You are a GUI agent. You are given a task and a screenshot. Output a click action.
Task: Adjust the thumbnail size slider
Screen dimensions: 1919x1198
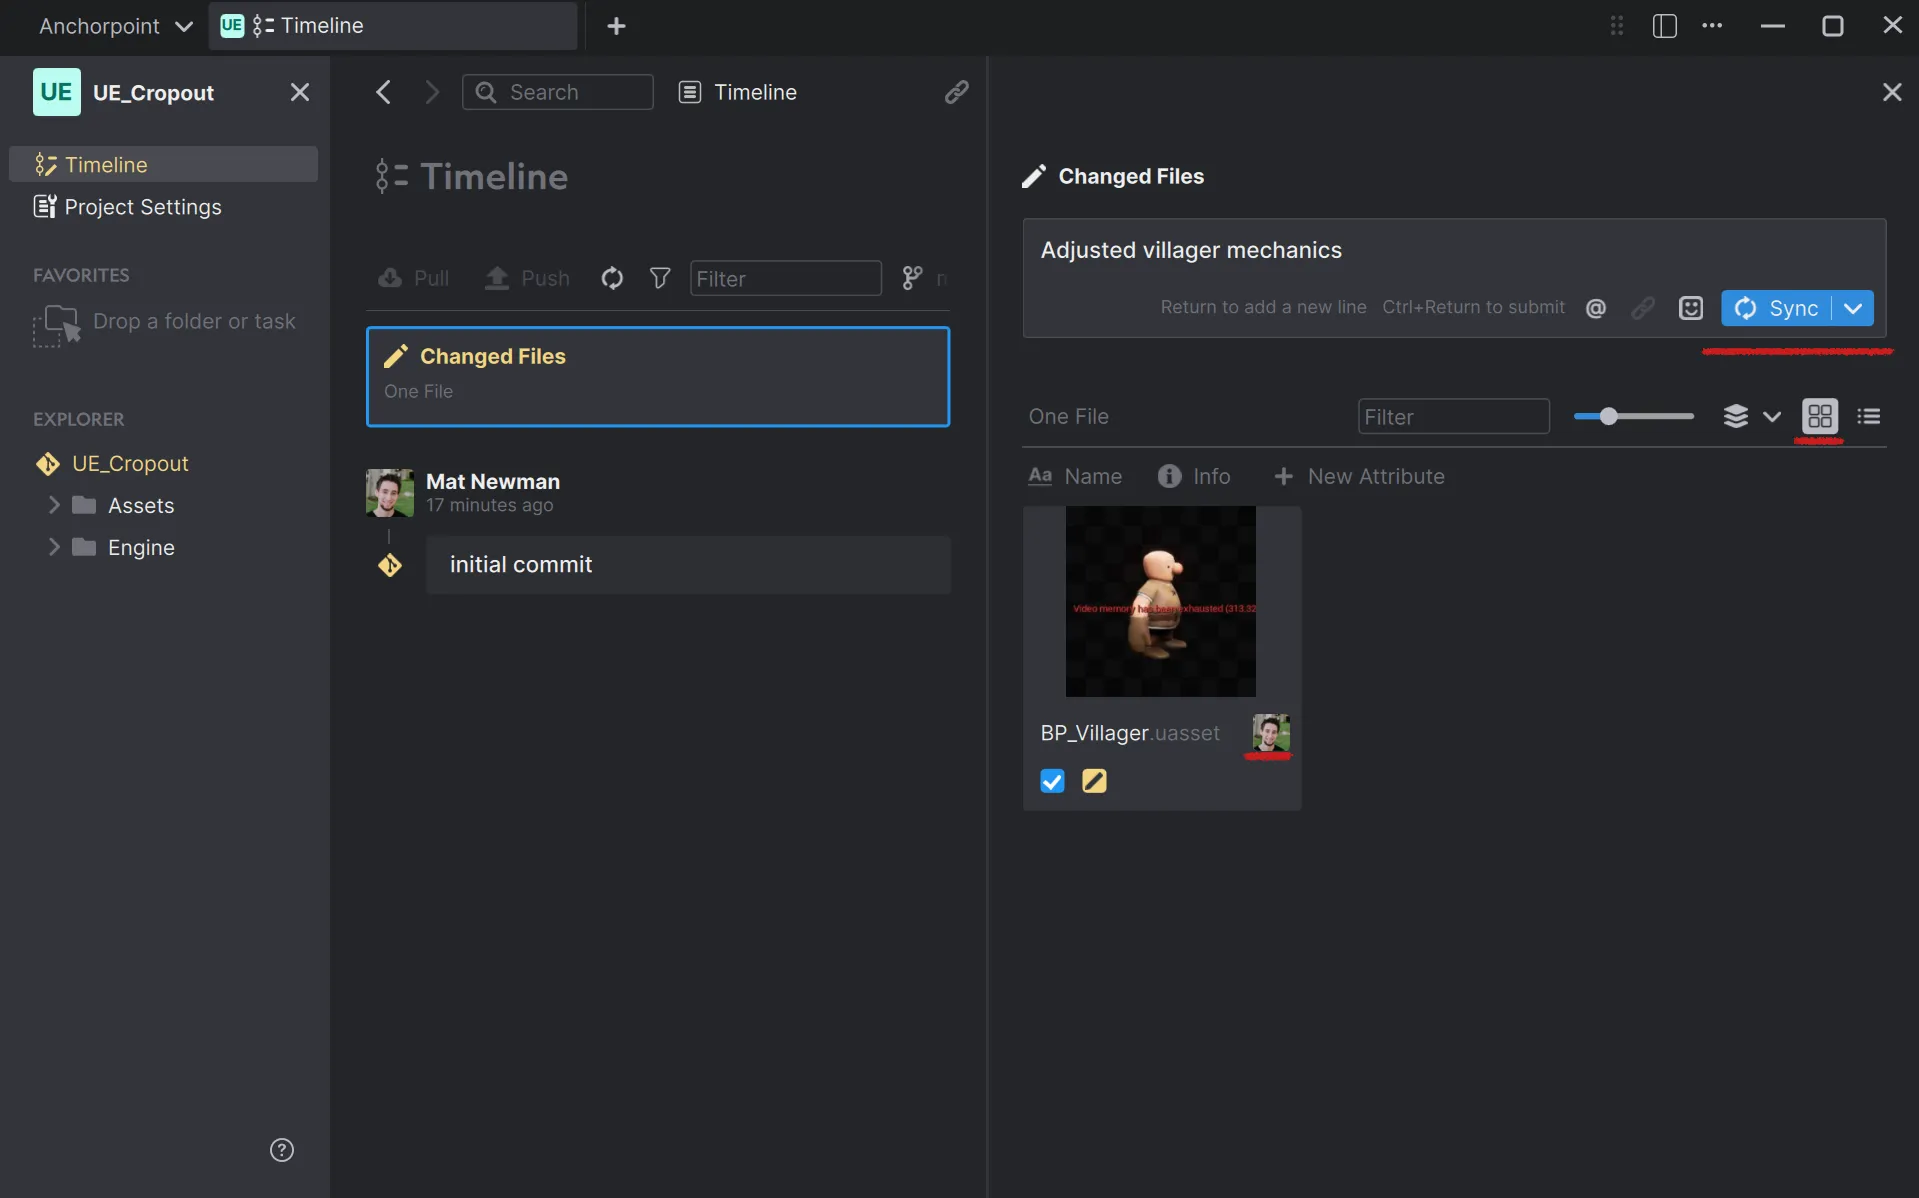click(x=1608, y=416)
